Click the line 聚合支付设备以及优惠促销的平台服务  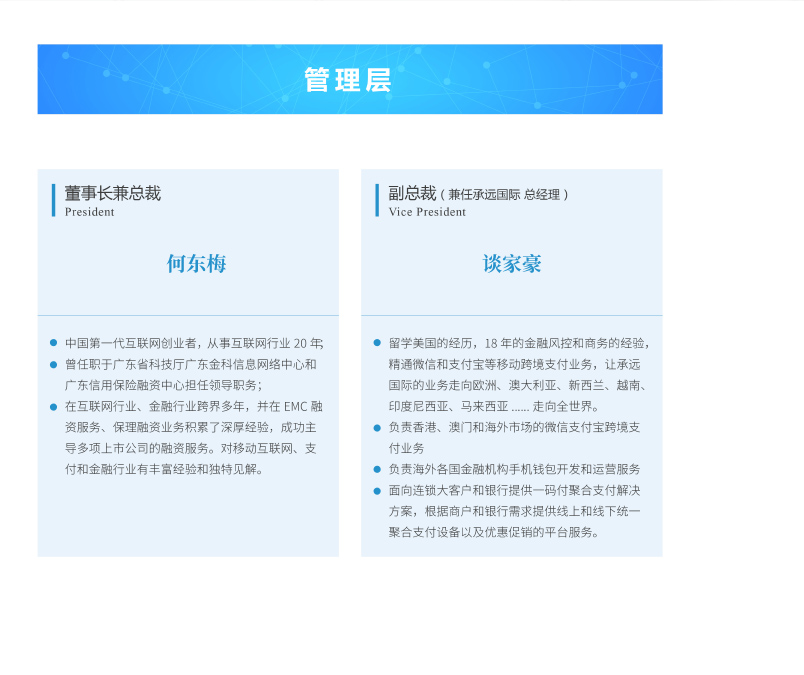pos(493,532)
